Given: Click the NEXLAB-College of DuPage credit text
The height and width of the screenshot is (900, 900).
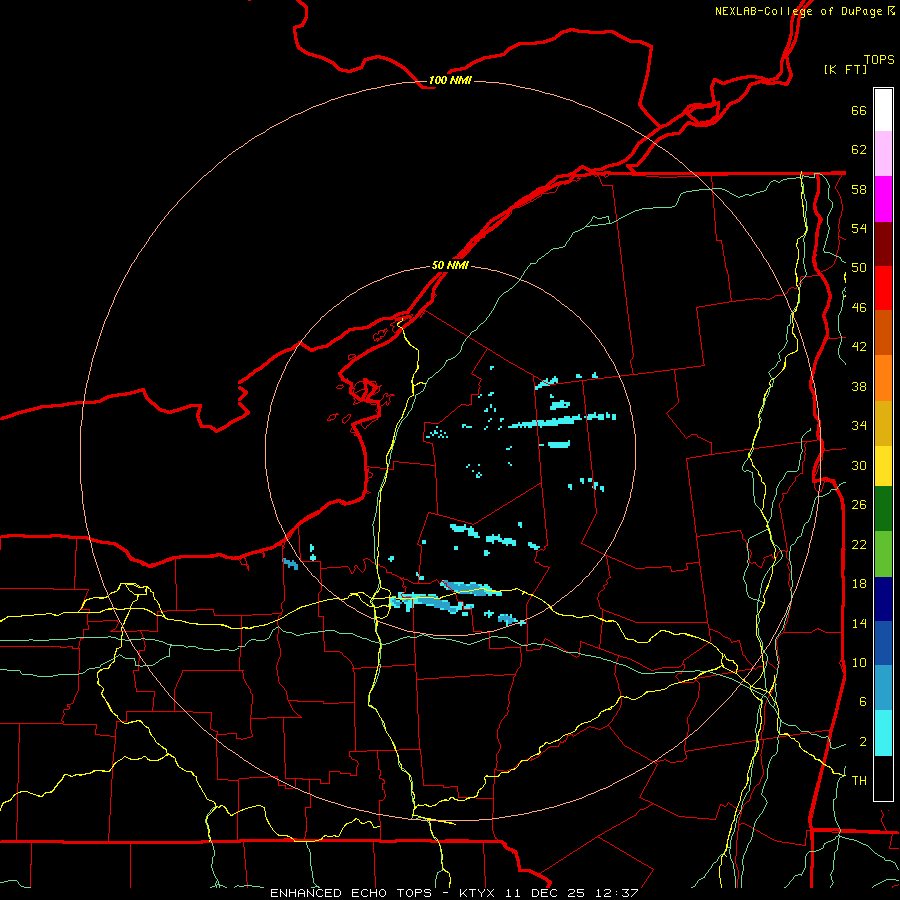Looking at the screenshot, I should click(798, 11).
